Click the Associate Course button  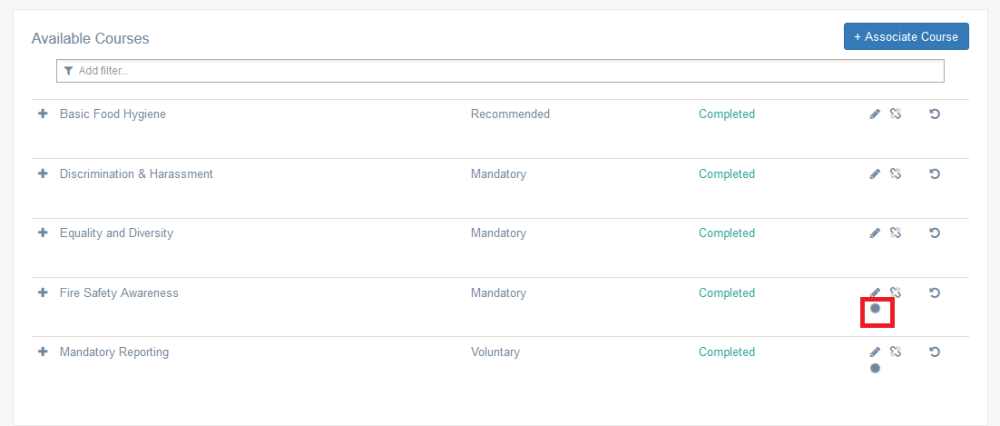[x=906, y=36]
